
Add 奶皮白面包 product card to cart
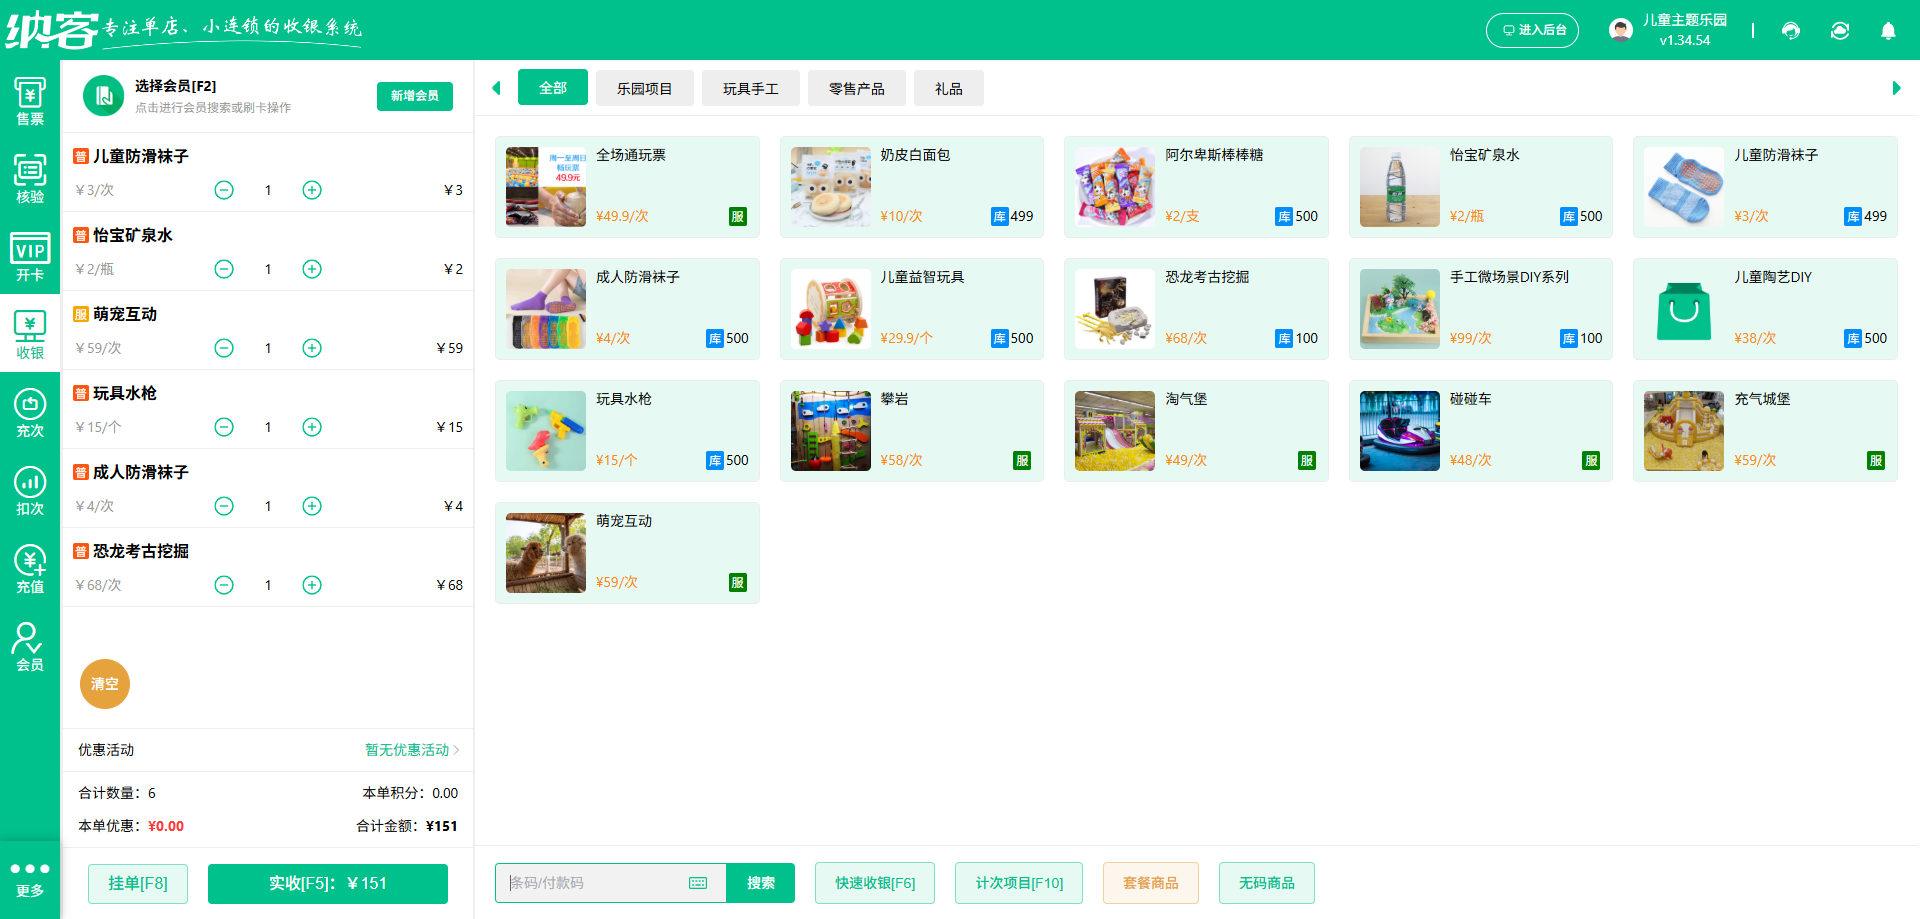[912, 187]
